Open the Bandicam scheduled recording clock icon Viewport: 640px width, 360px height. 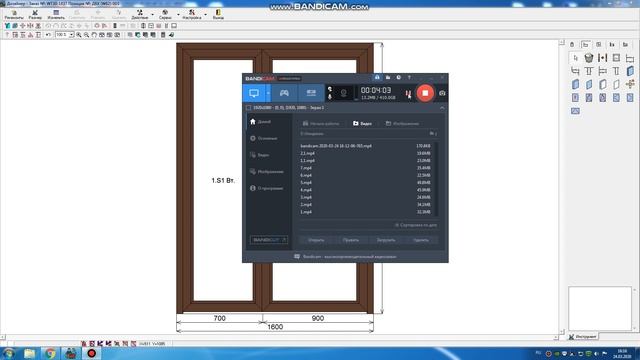399,78
